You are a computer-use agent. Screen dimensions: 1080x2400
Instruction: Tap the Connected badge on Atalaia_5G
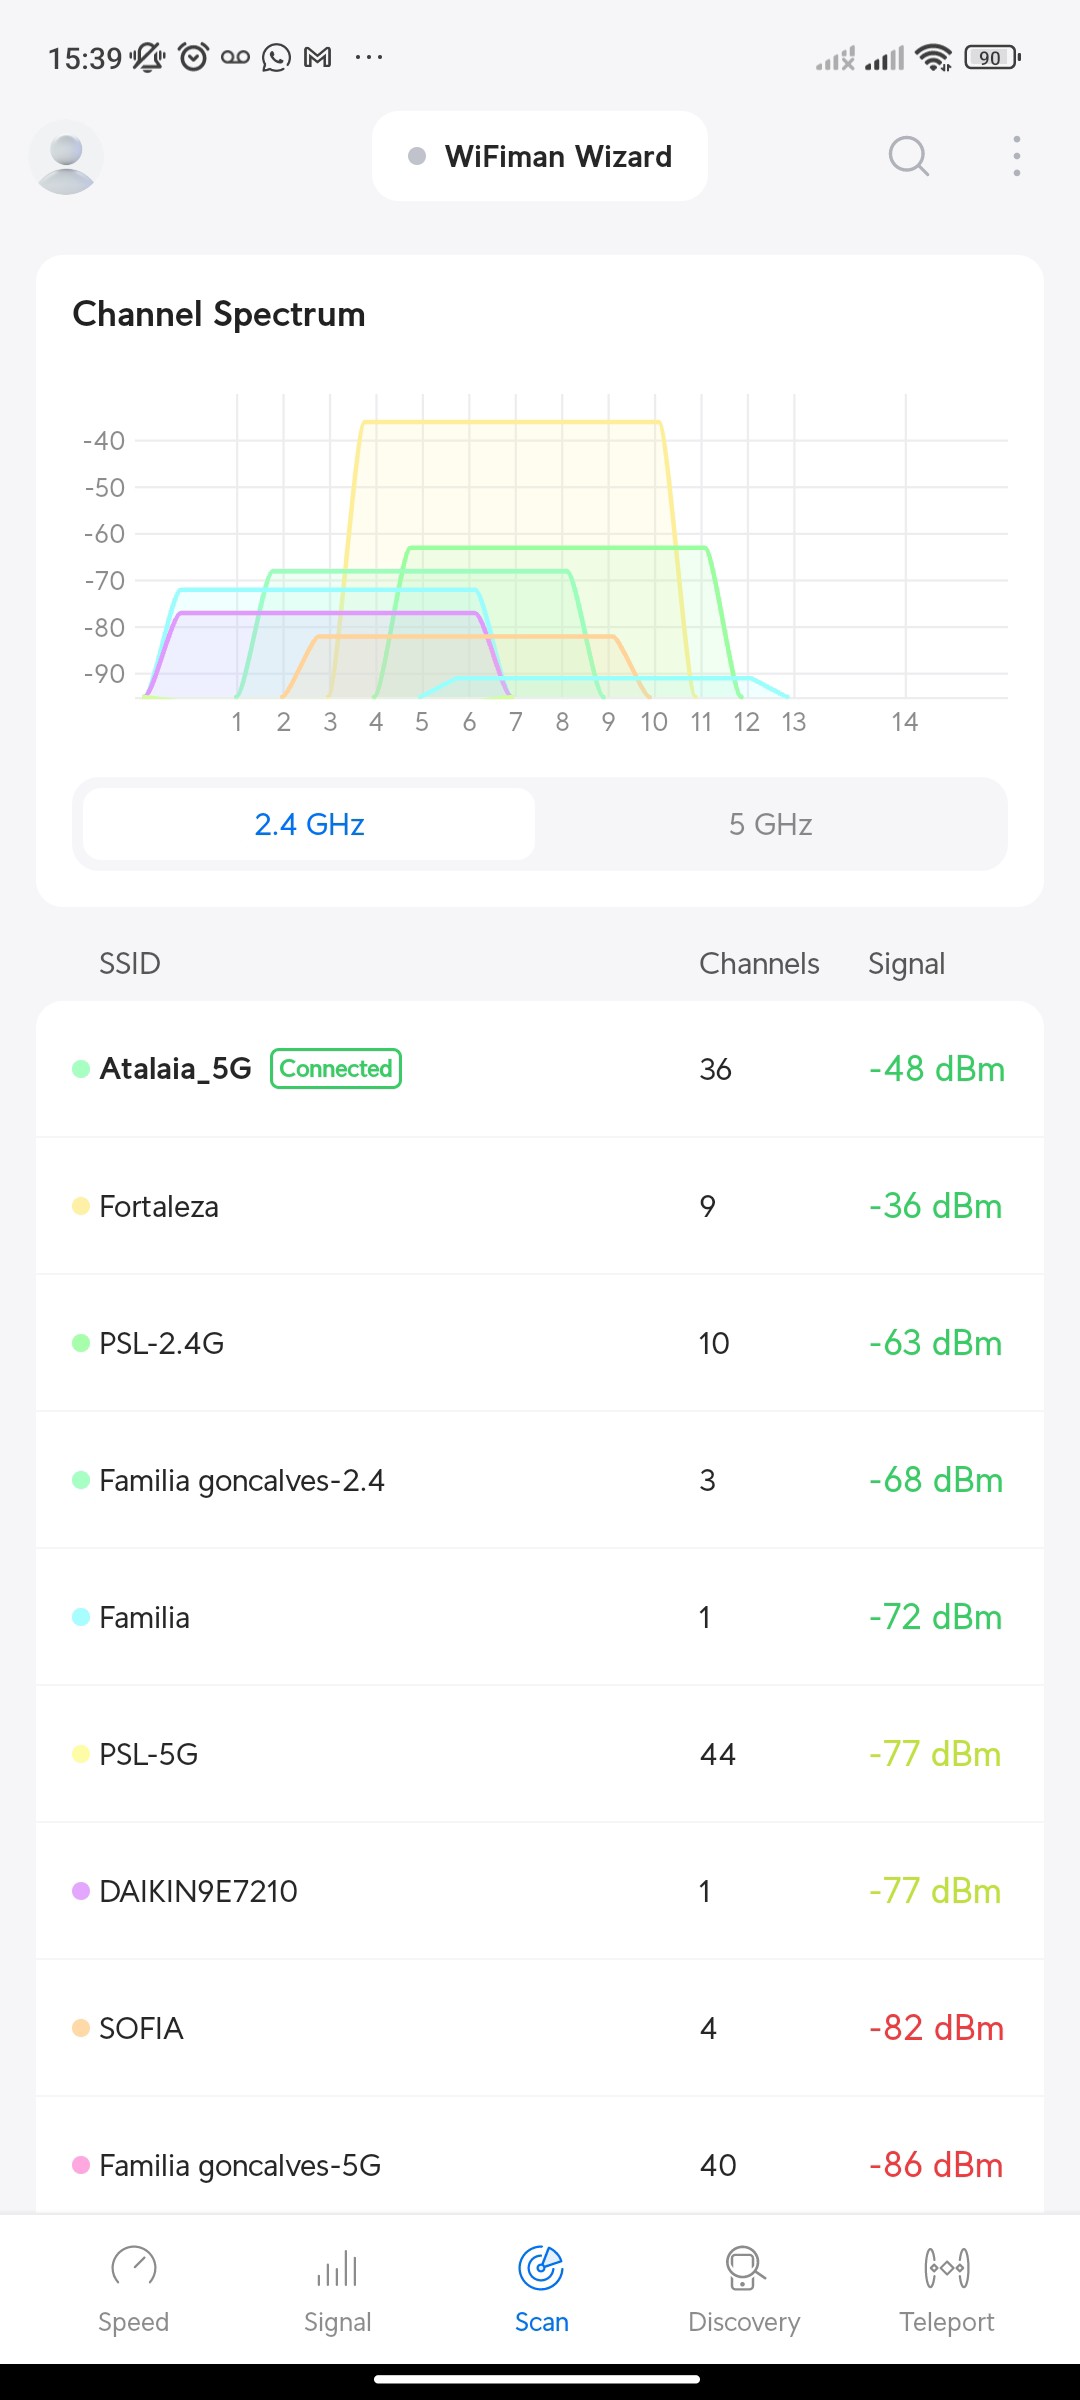click(336, 1068)
